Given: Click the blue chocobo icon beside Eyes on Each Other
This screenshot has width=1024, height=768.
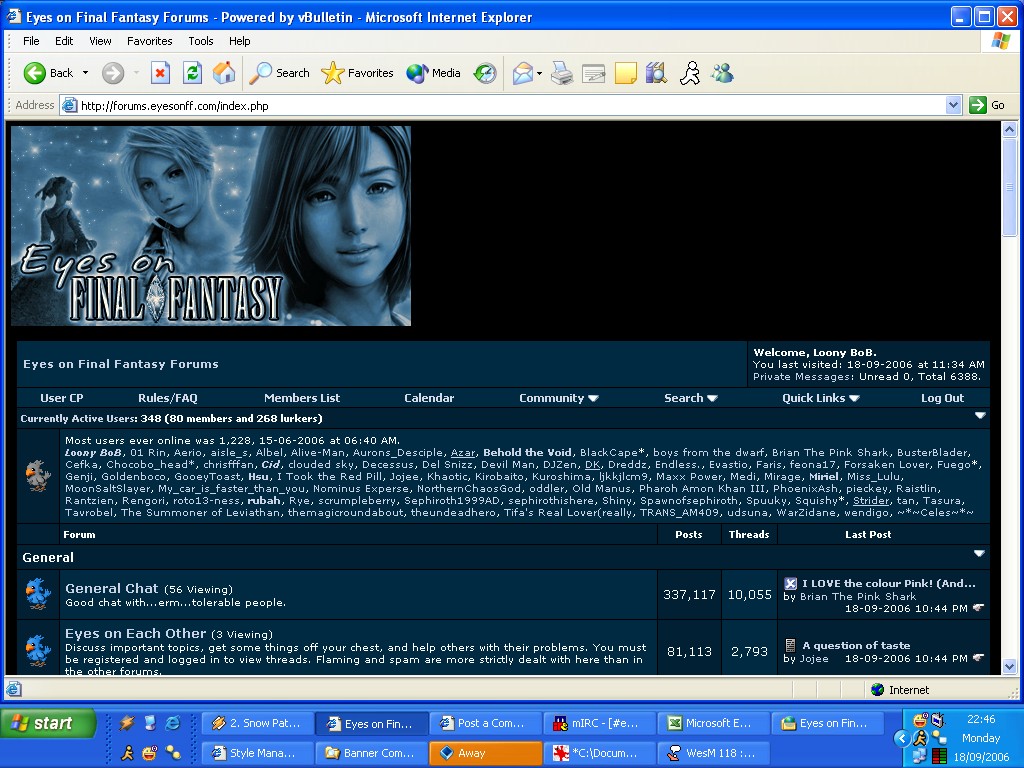Looking at the screenshot, I should click(x=38, y=650).
